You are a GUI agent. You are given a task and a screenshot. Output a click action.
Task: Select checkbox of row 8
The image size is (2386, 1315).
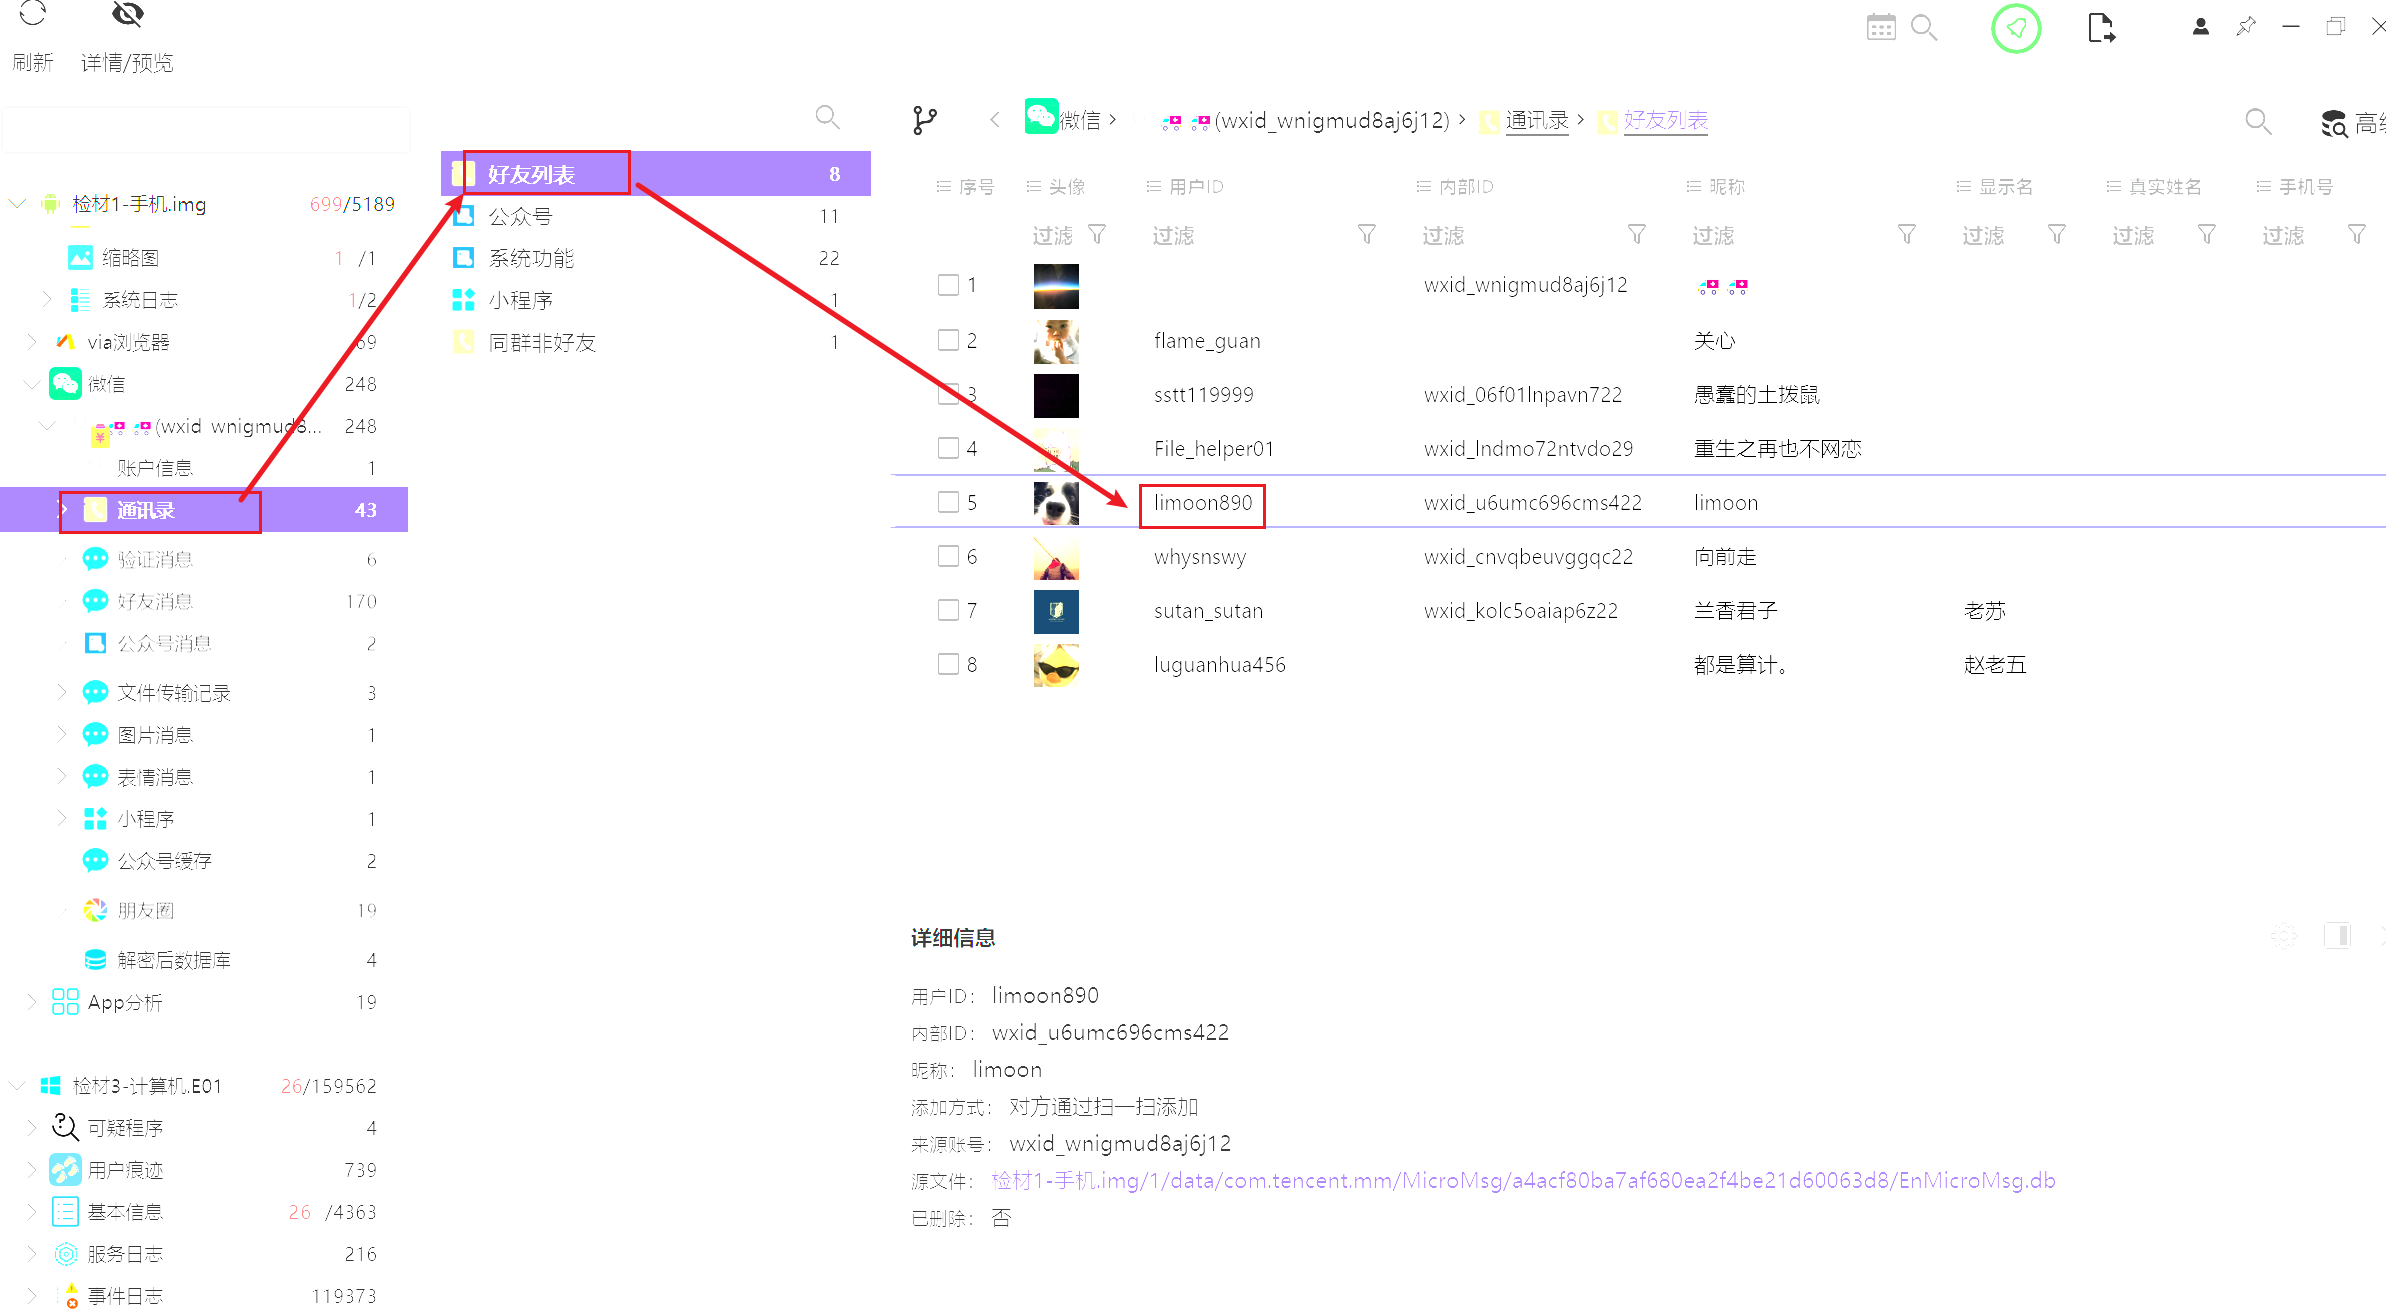pyautogui.click(x=948, y=664)
